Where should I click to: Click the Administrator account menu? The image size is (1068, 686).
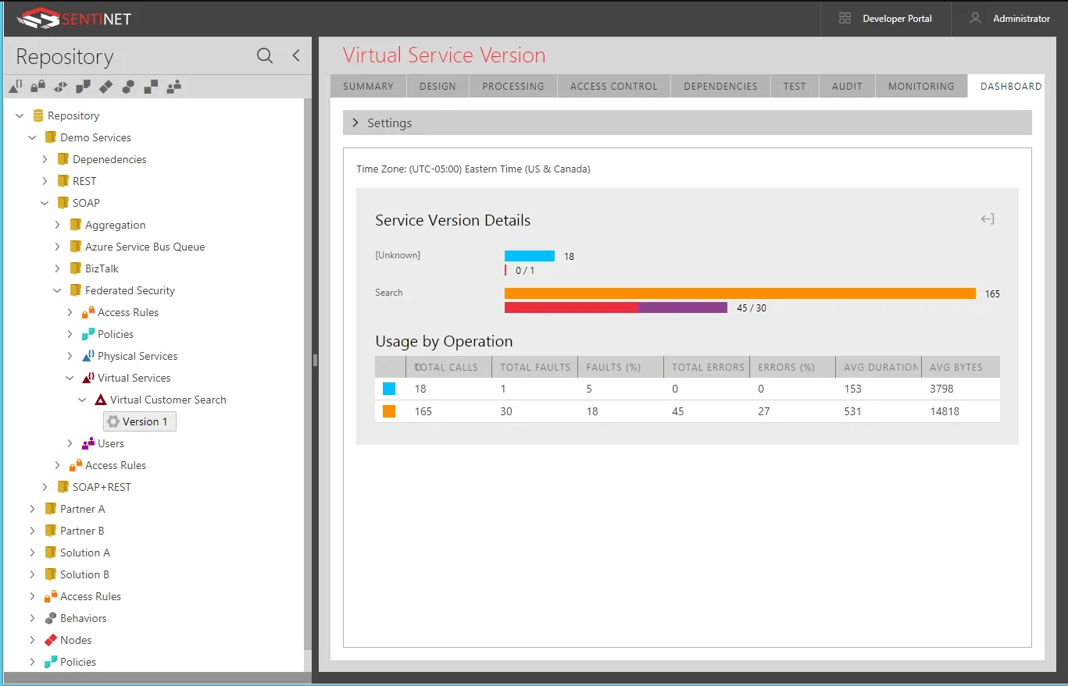point(1020,18)
